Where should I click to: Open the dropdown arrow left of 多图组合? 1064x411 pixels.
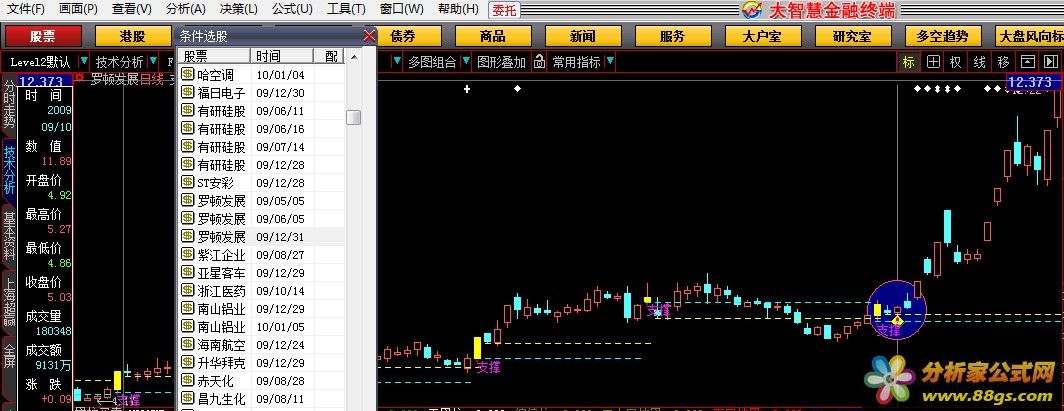pyautogui.click(x=397, y=62)
